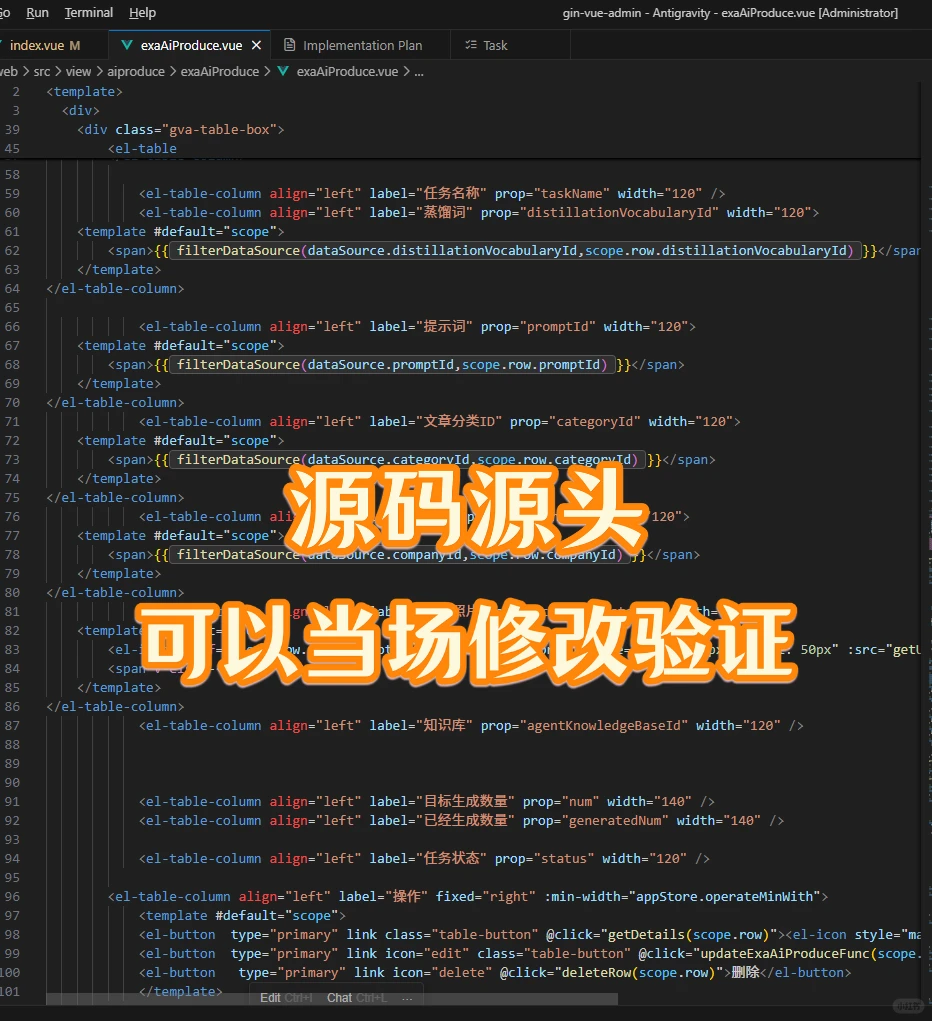932x1021 pixels.
Task: Open the Terminal menu
Action: tap(88, 13)
